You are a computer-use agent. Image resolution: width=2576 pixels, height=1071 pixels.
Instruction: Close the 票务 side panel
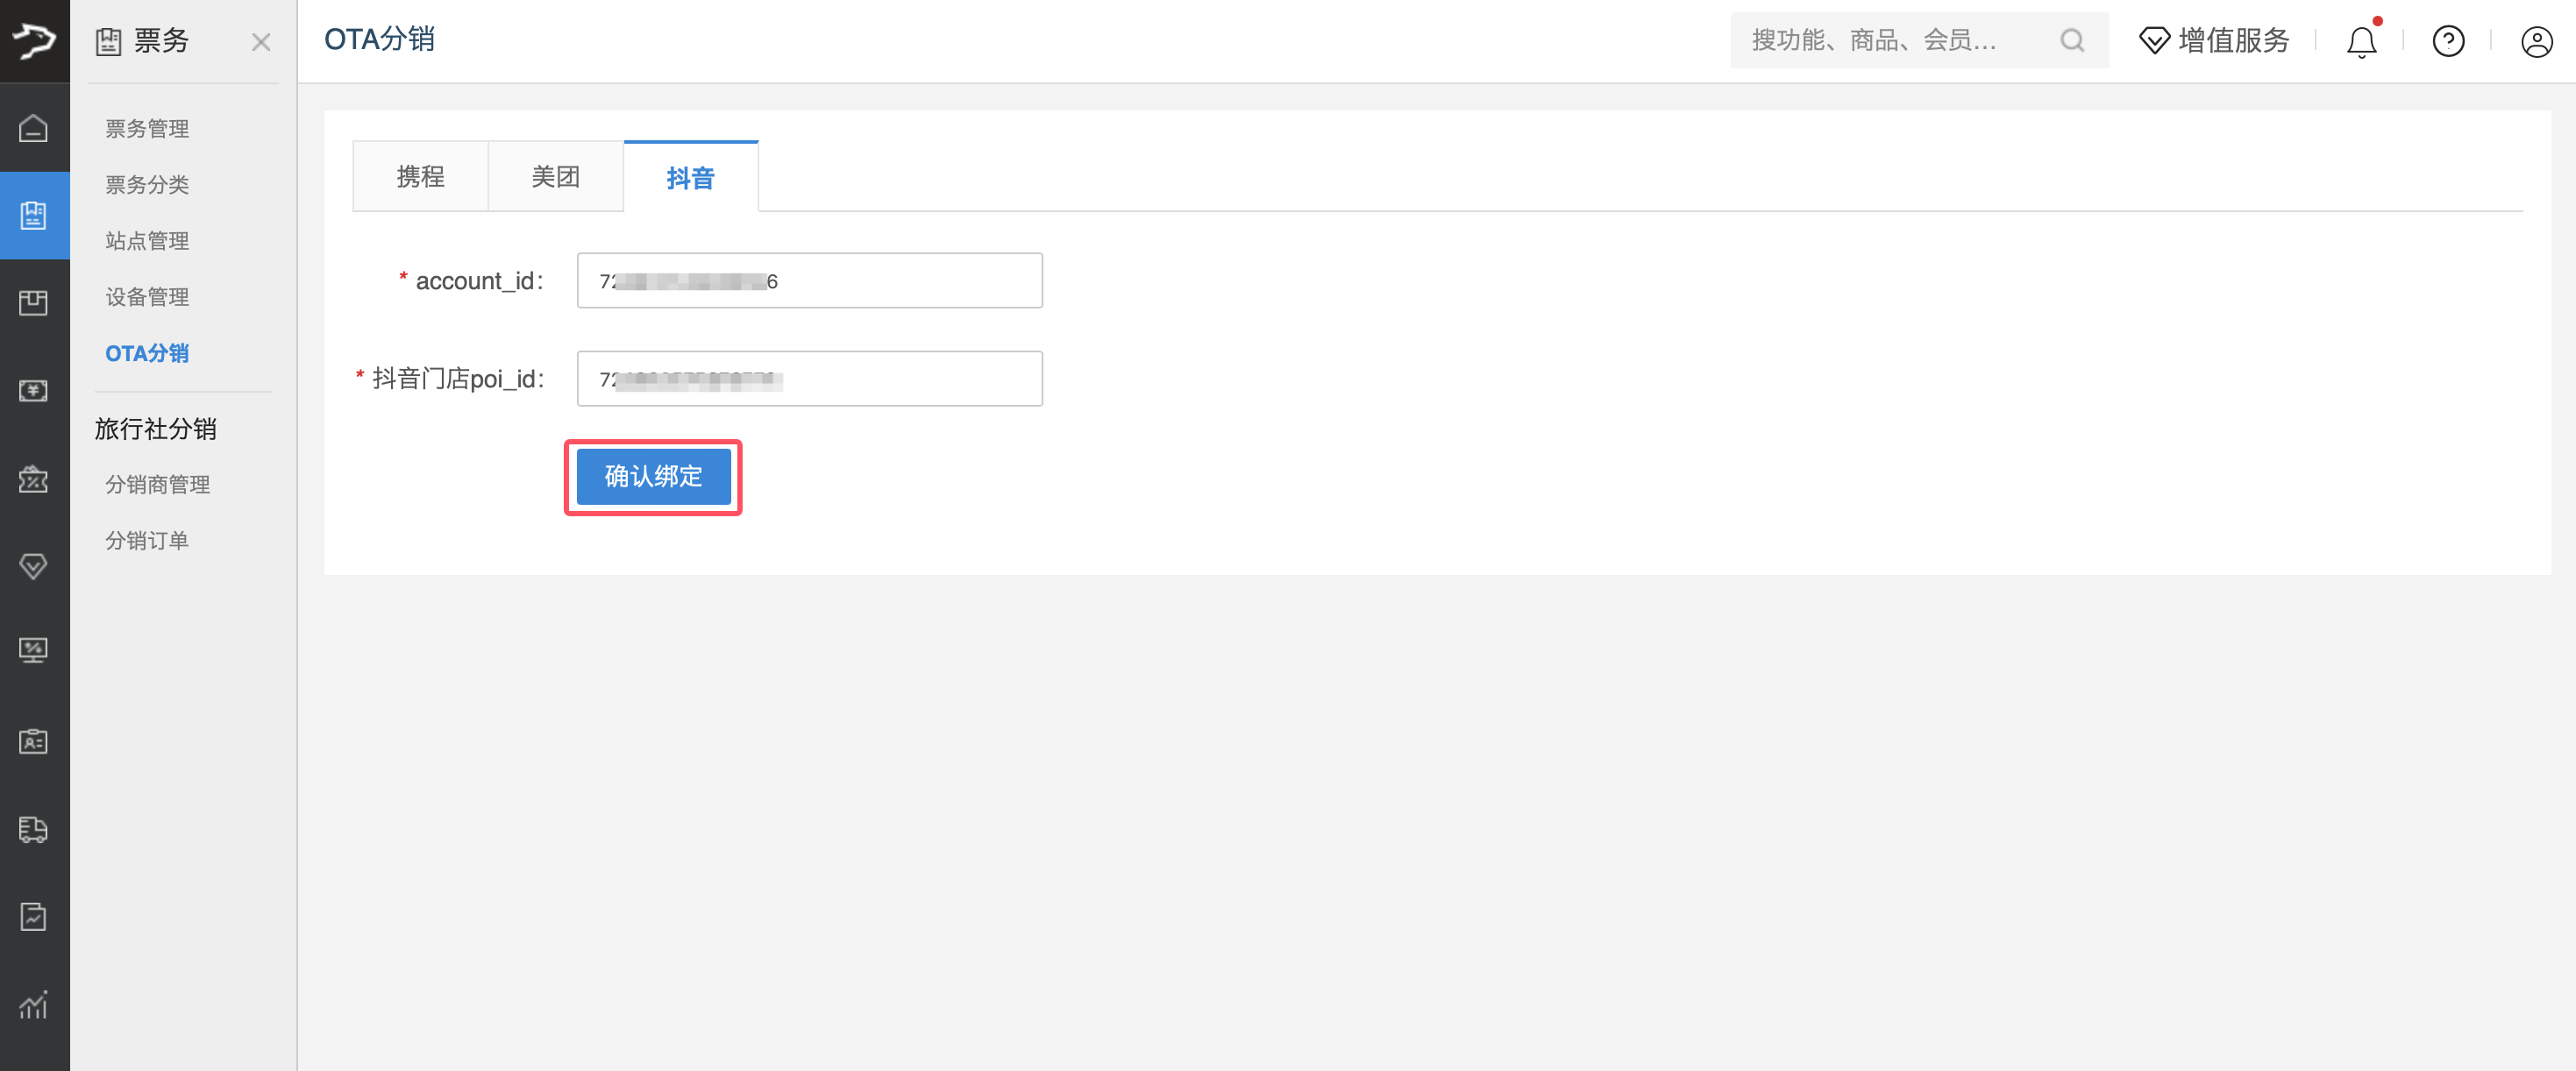pyautogui.click(x=261, y=42)
